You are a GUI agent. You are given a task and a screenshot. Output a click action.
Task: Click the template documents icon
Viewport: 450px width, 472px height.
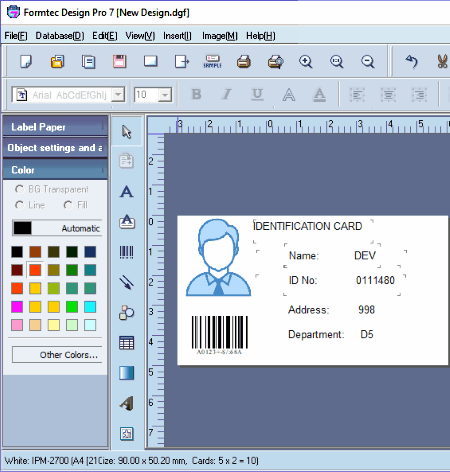click(88, 62)
